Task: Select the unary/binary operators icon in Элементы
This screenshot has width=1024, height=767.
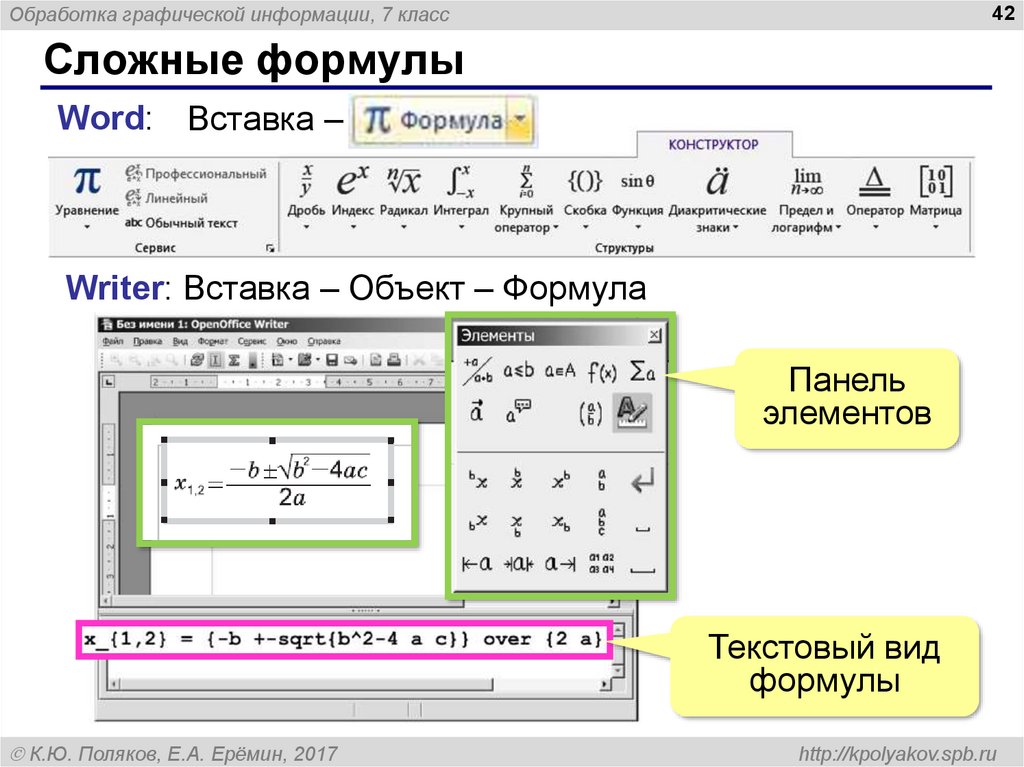Action: [478, 372]
